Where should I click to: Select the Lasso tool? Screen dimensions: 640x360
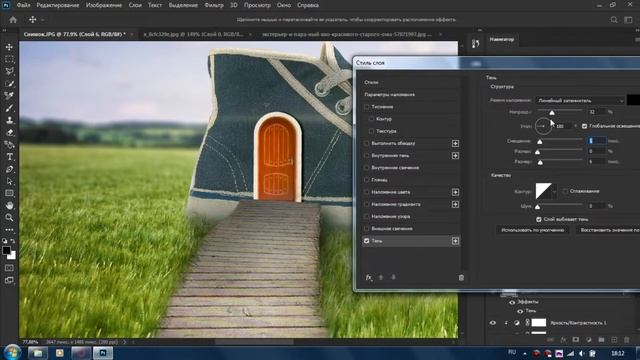pos(9,71)
